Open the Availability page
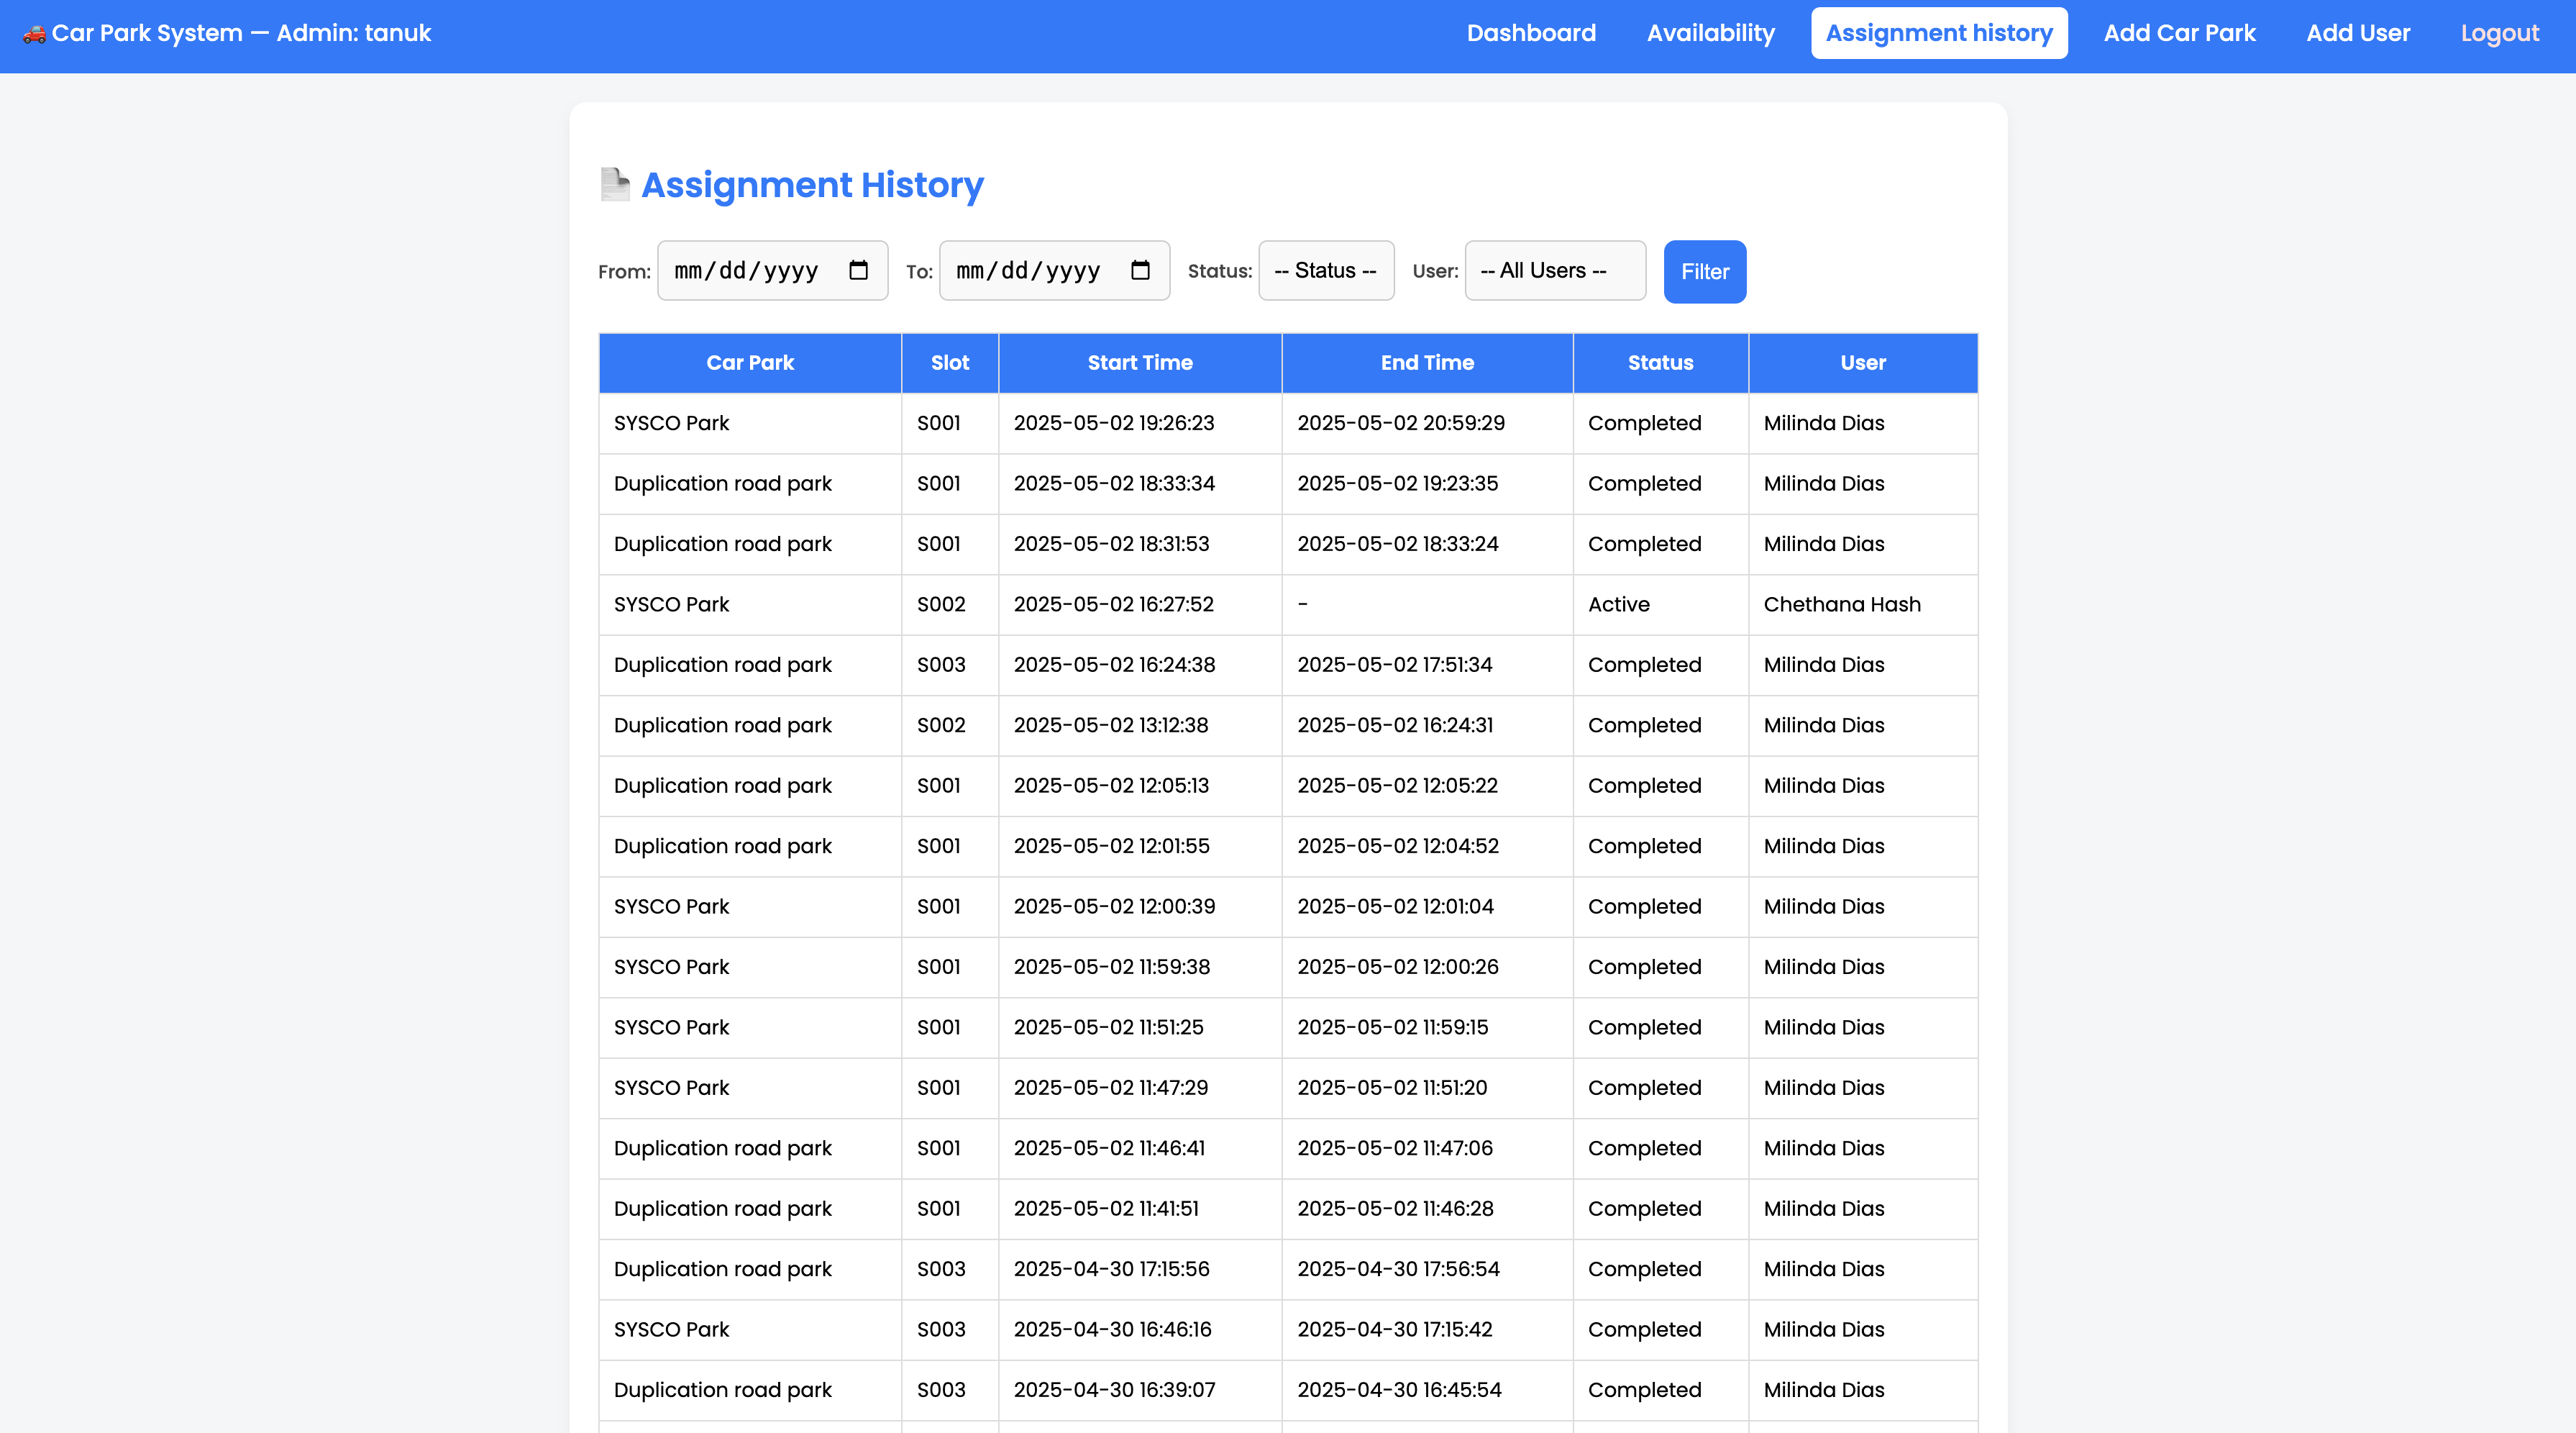The image size is (2576, 1433). [1711, 33]
